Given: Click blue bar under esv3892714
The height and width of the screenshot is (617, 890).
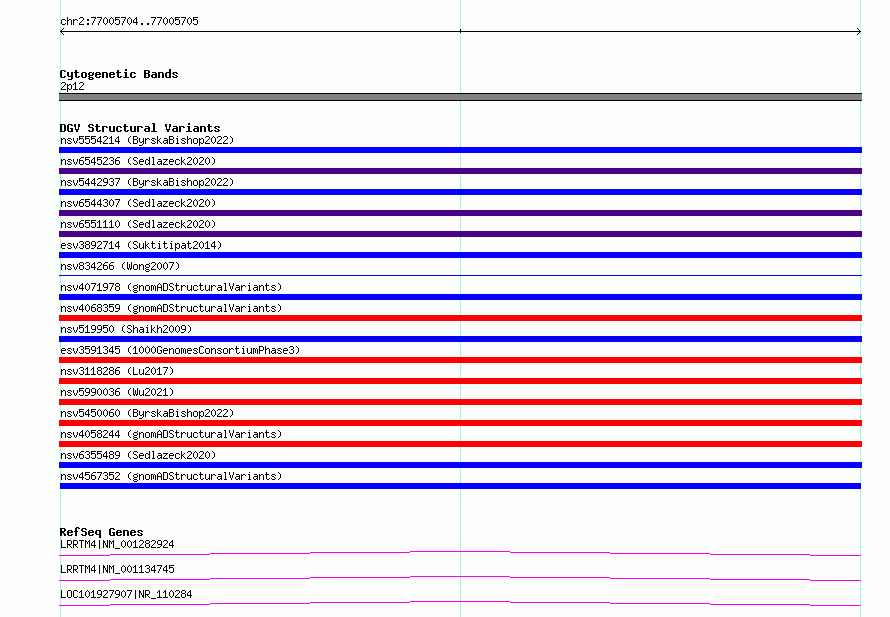Looking at the screenshot, I should coord(460,255).
